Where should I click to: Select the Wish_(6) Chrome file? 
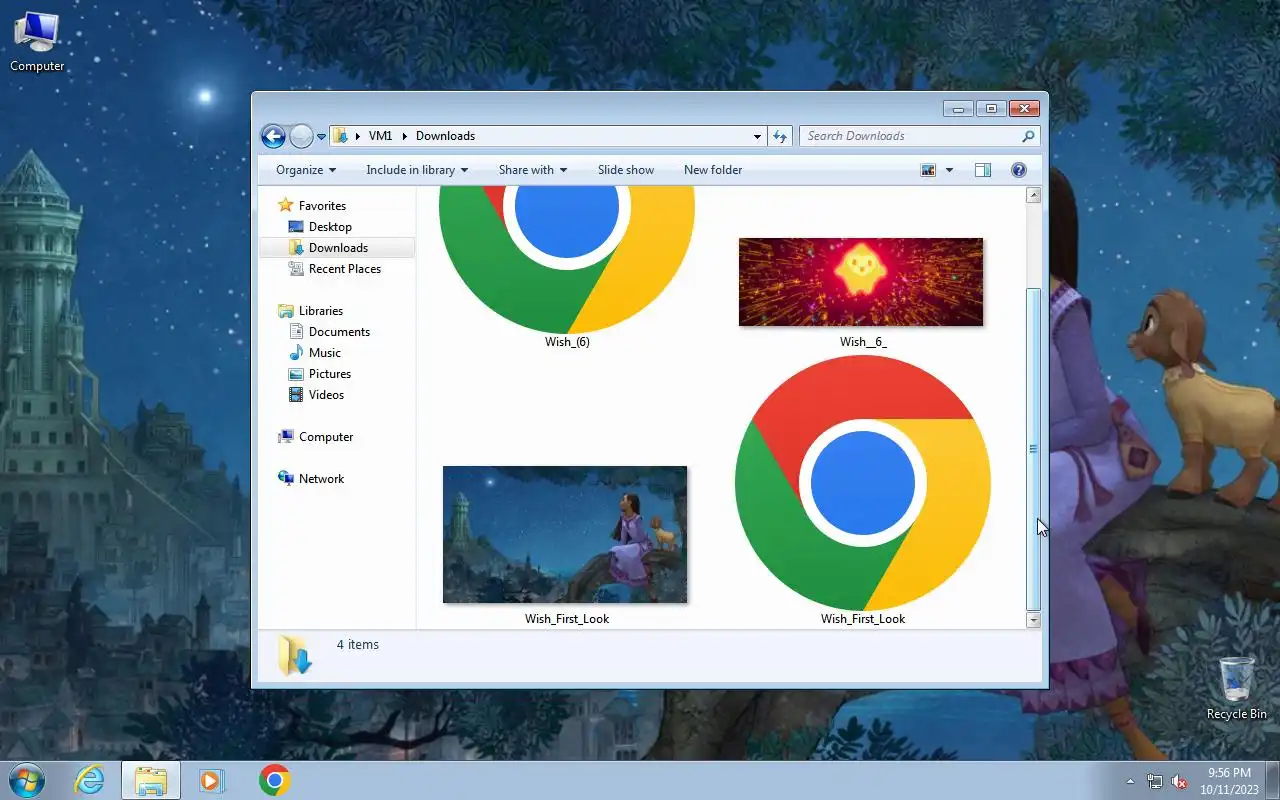point(567,260)
